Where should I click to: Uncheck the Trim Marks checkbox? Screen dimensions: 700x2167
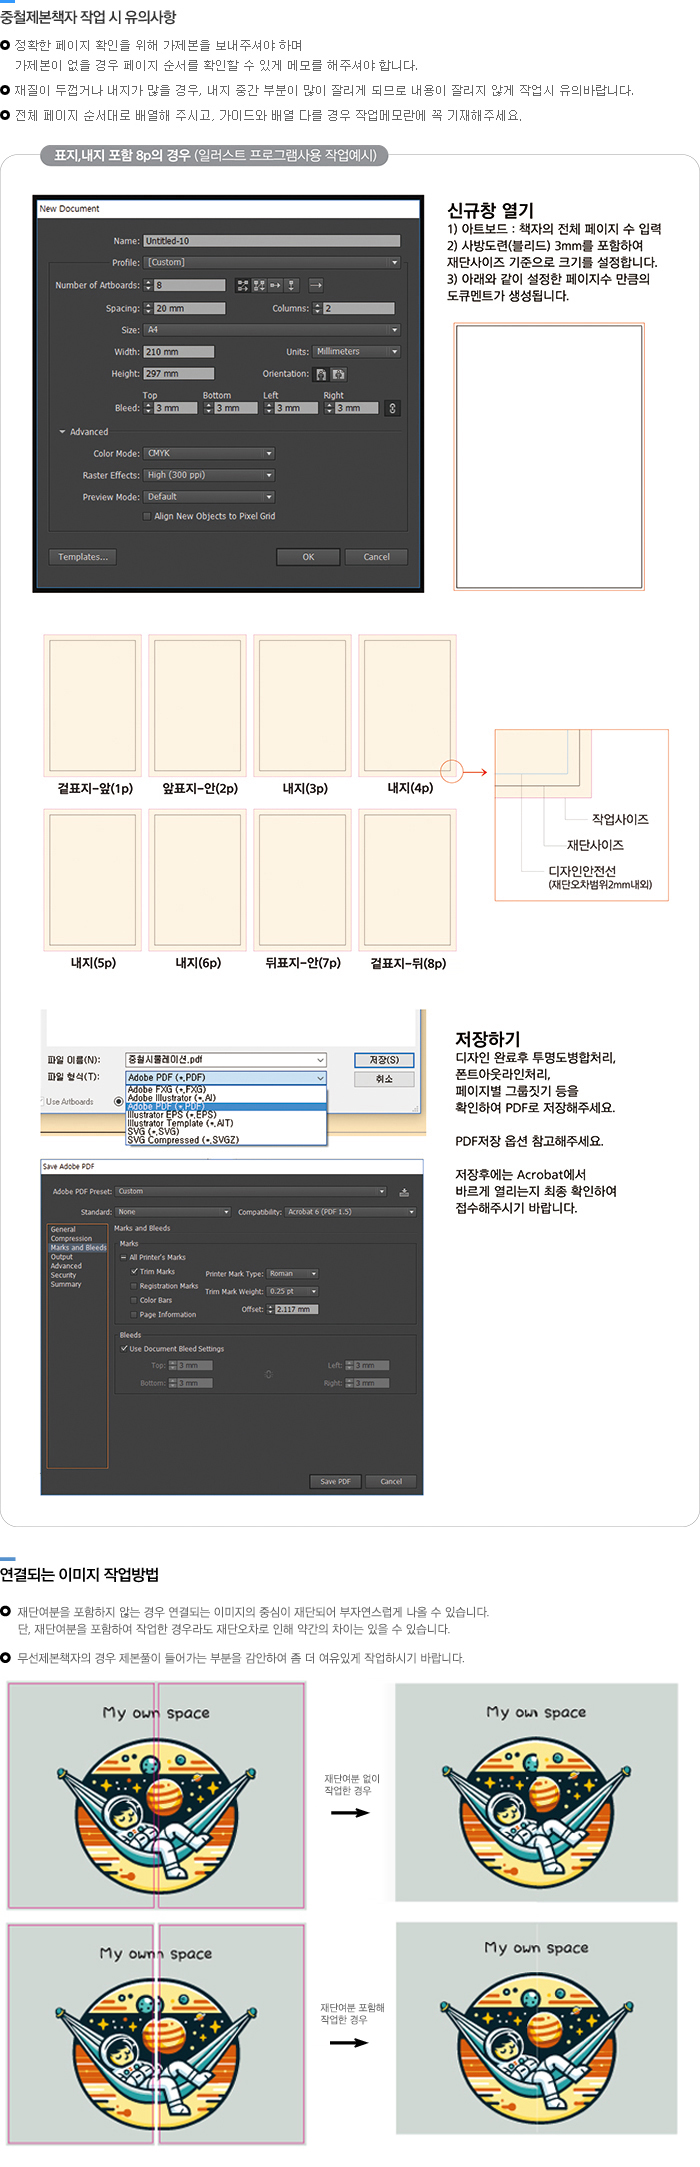click(135, 1271)
